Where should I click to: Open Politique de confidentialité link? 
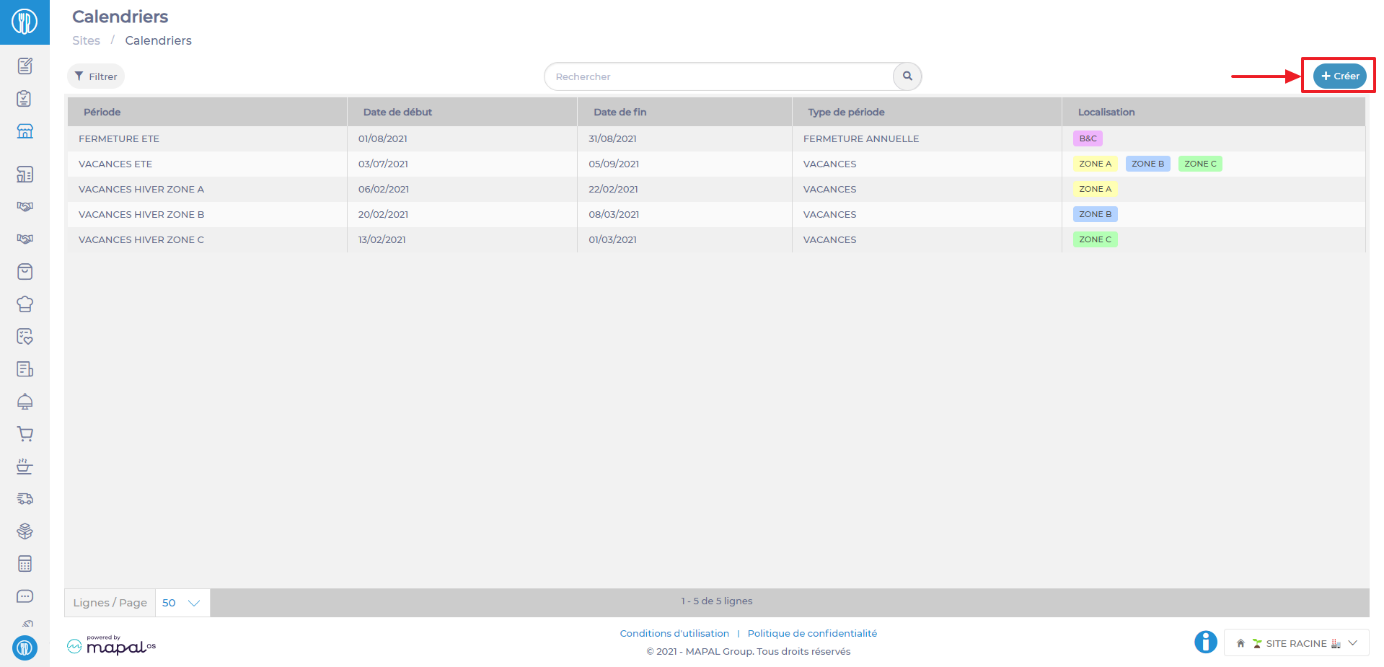click(812, 634)
